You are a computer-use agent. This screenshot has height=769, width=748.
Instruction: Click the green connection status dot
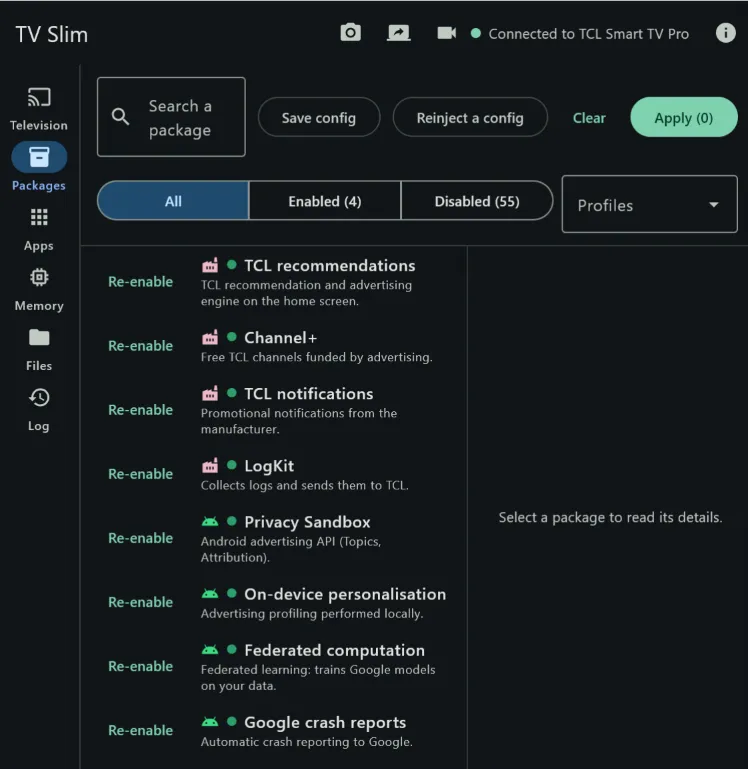point(475,33)
